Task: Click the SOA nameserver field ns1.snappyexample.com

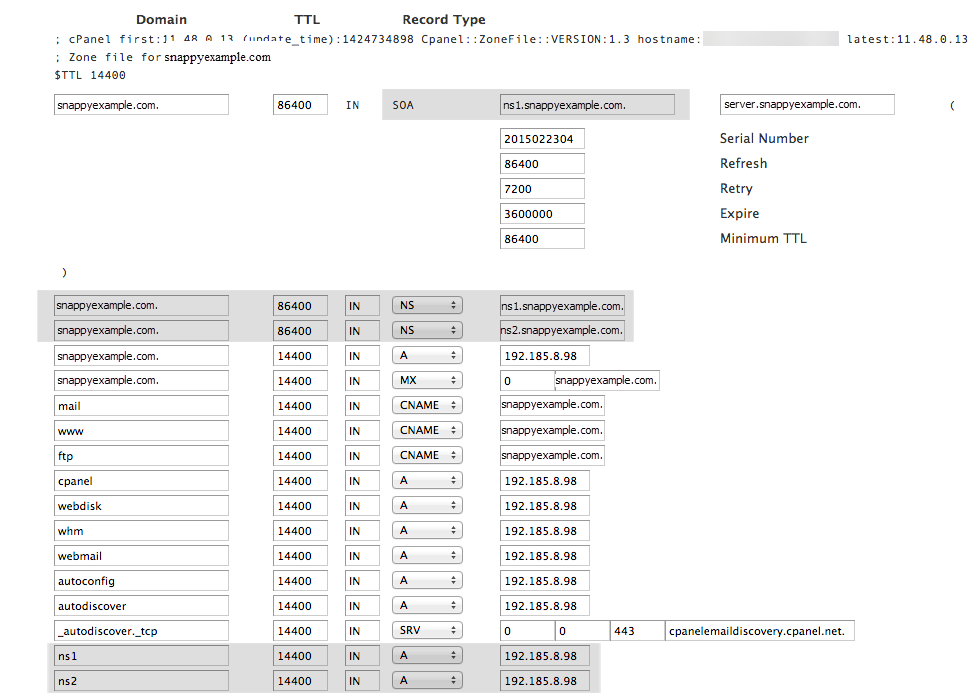Action: coord(586,104)
